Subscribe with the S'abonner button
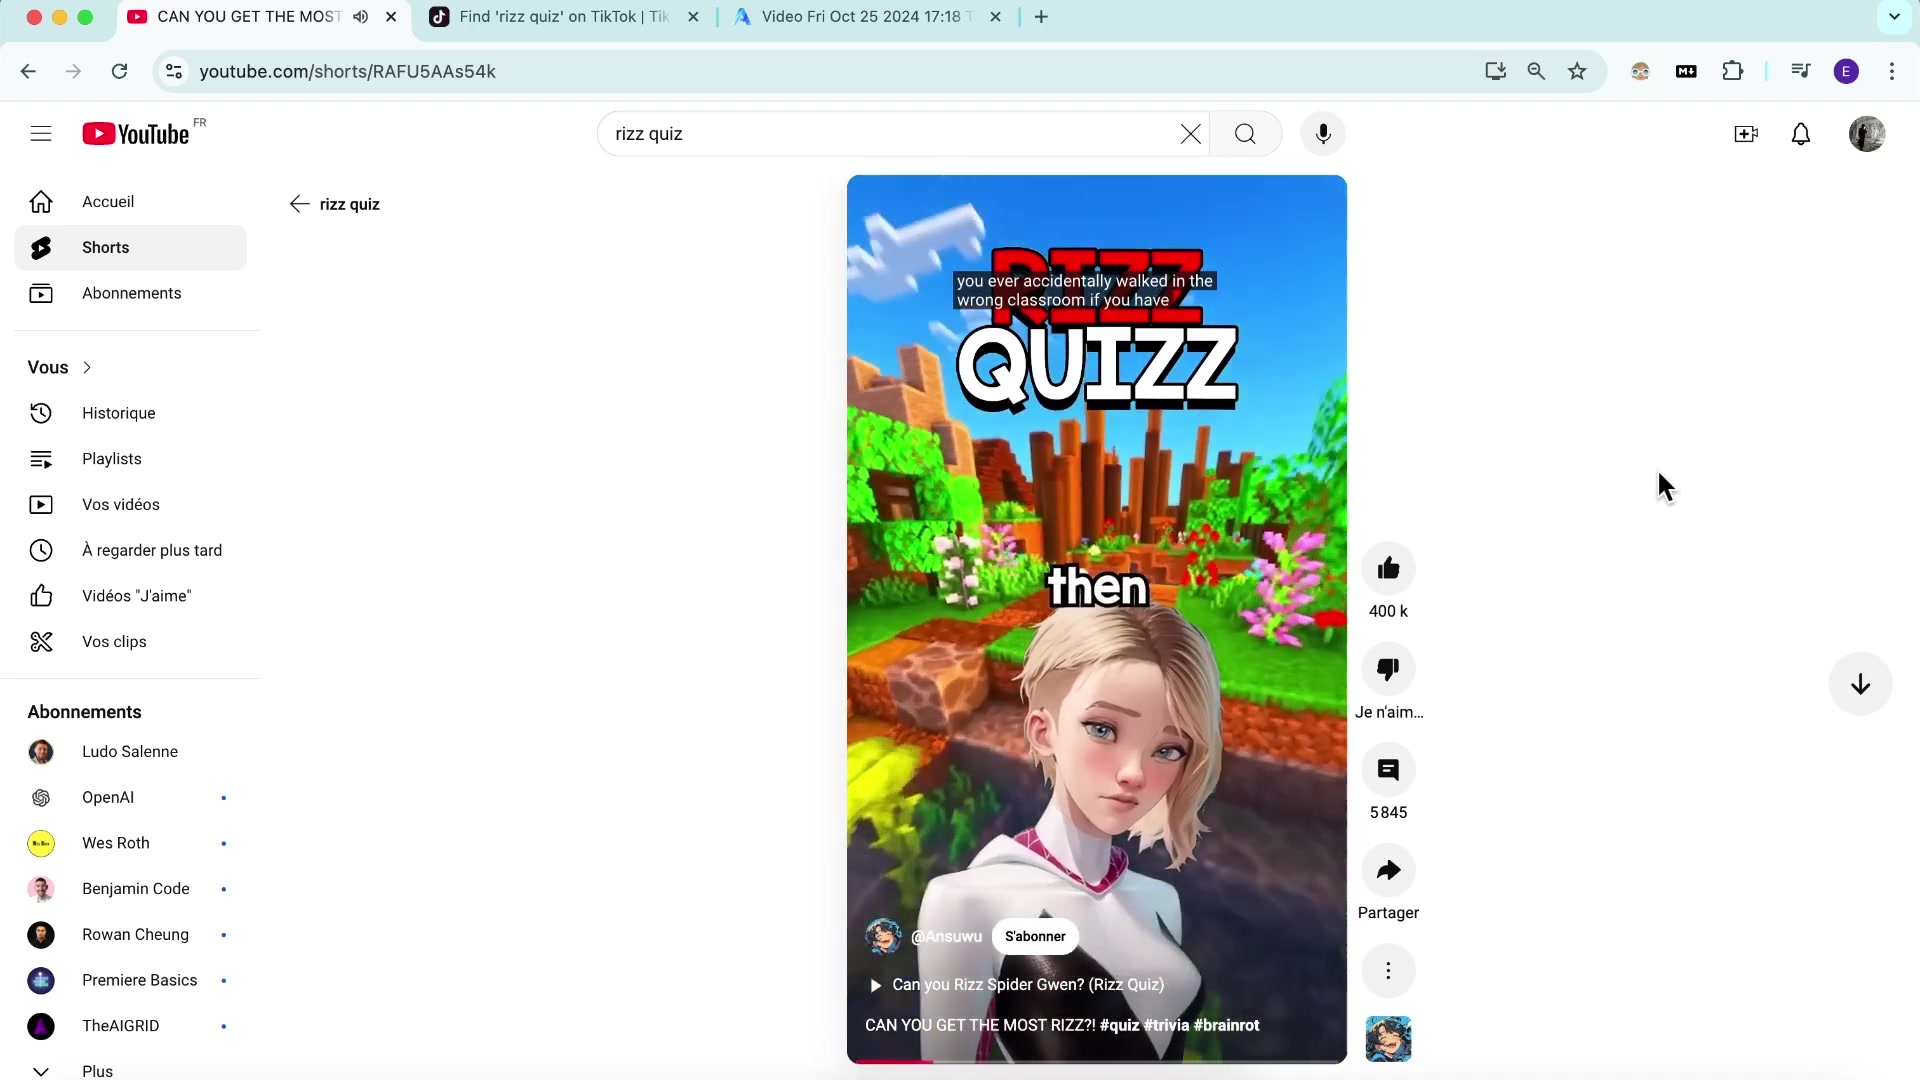 (1035, 937)
